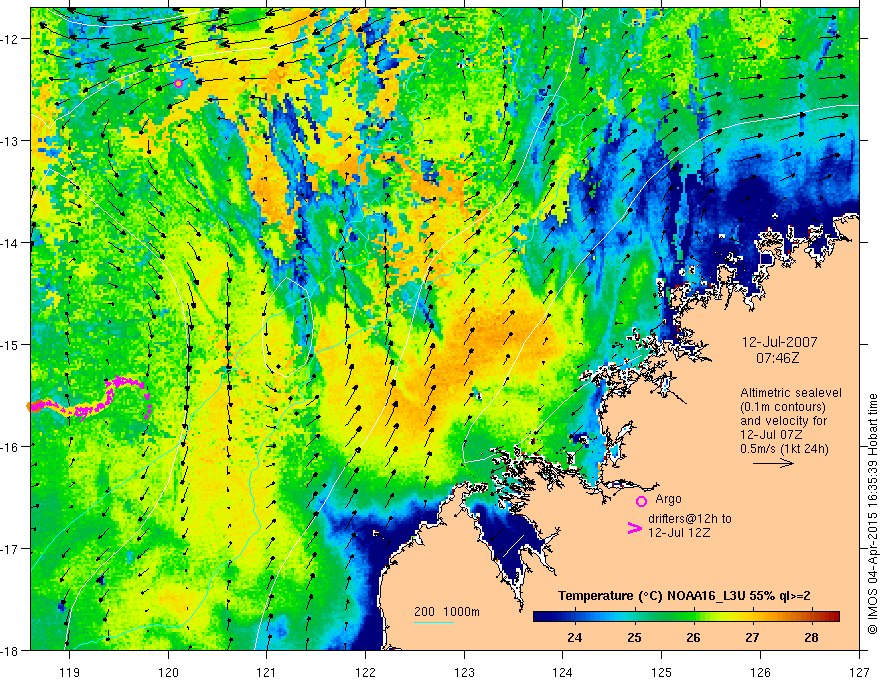Viewport: 880px width, 680px height.
Task: Click the time label 07:46Z
Action: (777, 357)
